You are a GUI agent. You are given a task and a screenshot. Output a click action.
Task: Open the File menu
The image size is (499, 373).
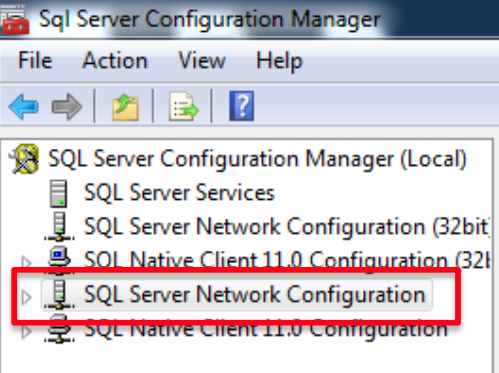point(35,61)
